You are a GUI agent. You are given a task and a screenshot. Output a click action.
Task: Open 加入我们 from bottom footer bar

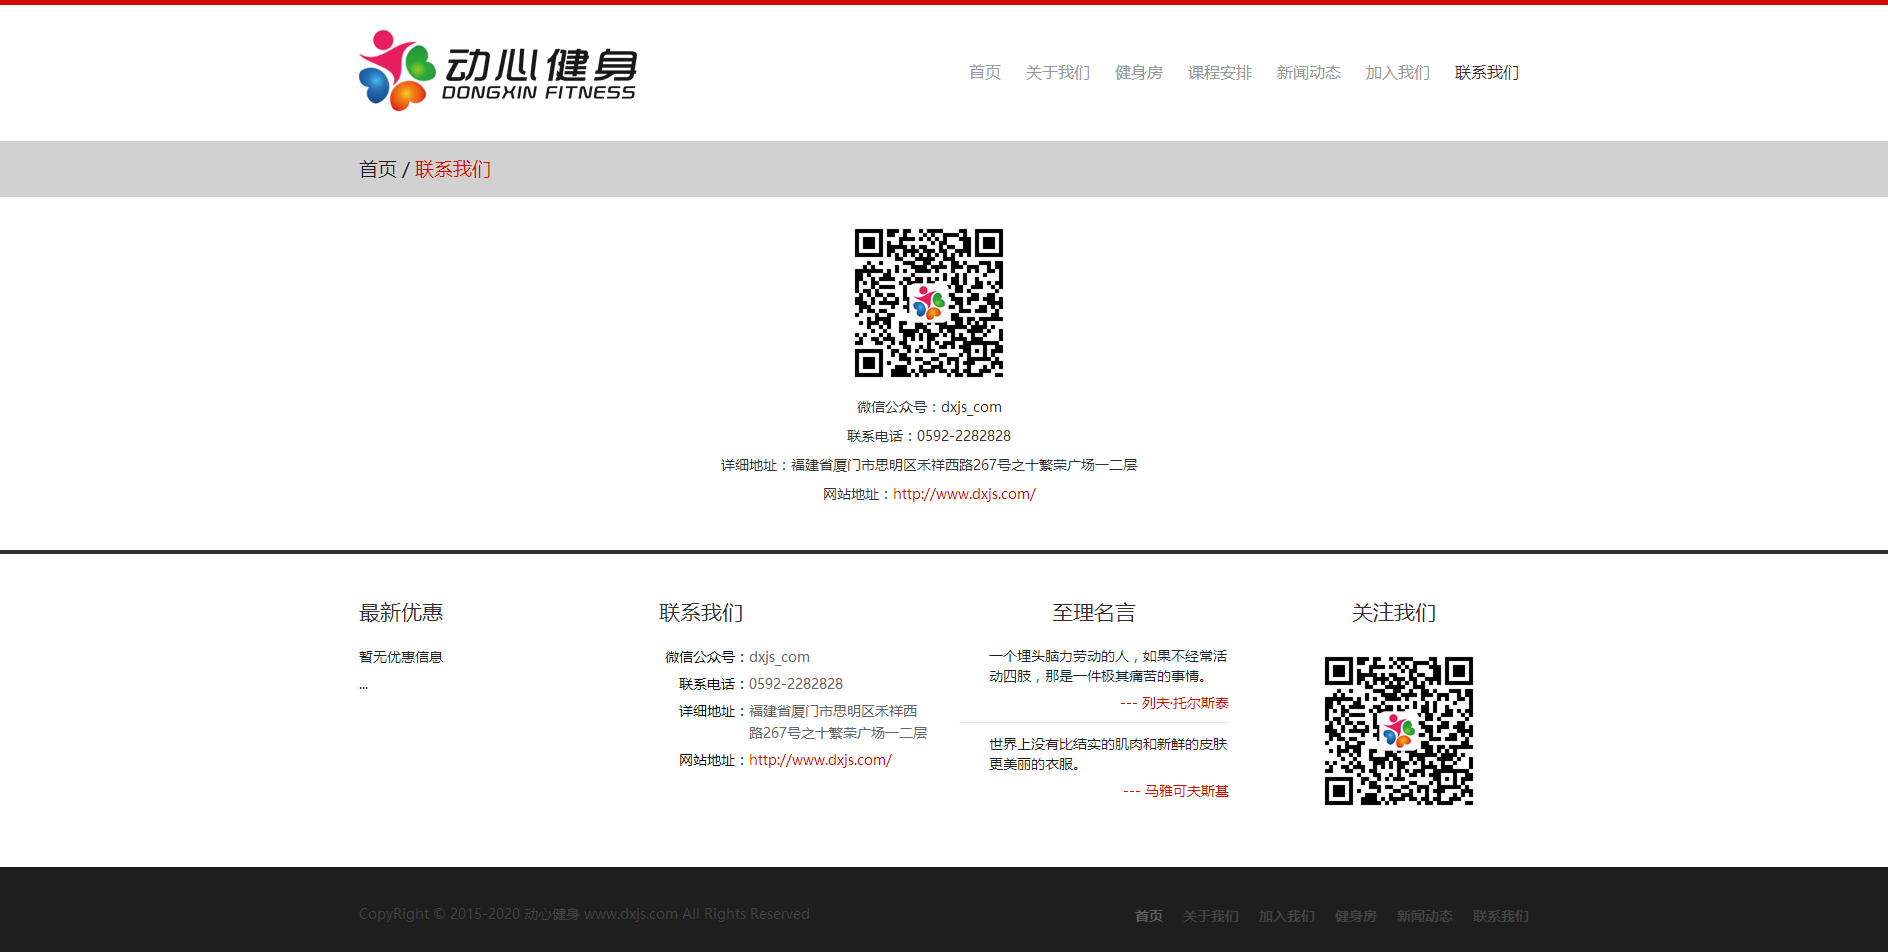1286,915
